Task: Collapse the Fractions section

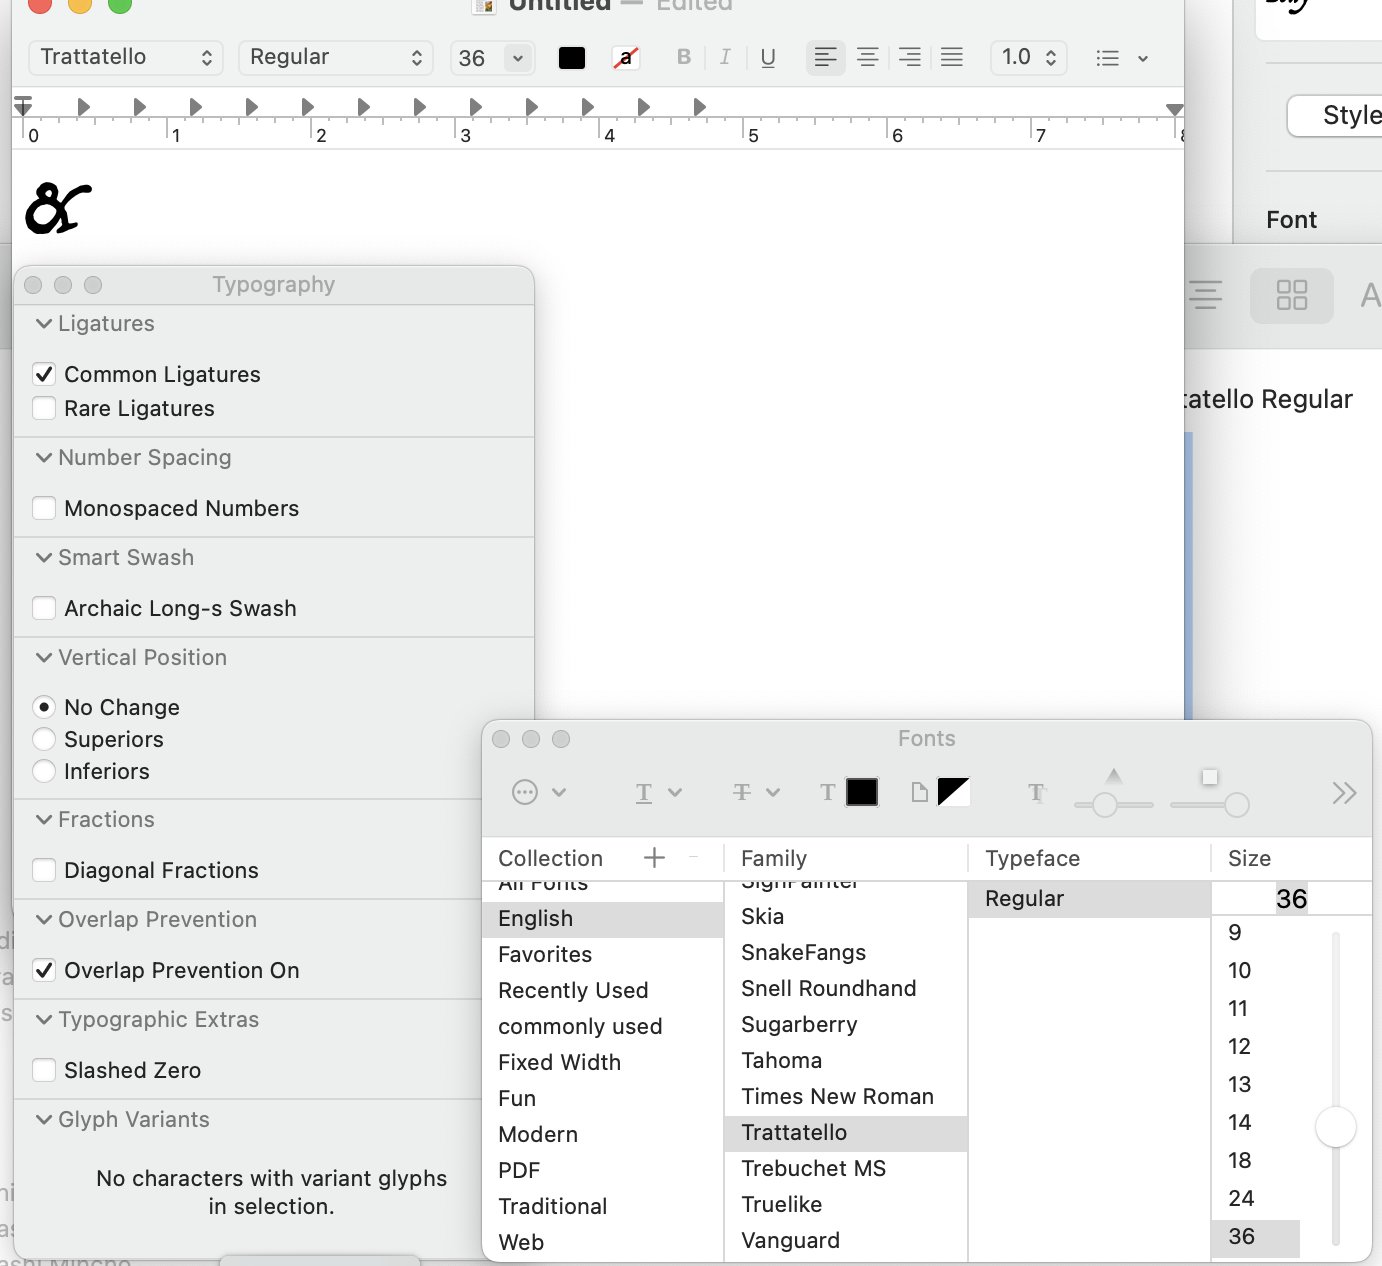Action: coord(44,819)
